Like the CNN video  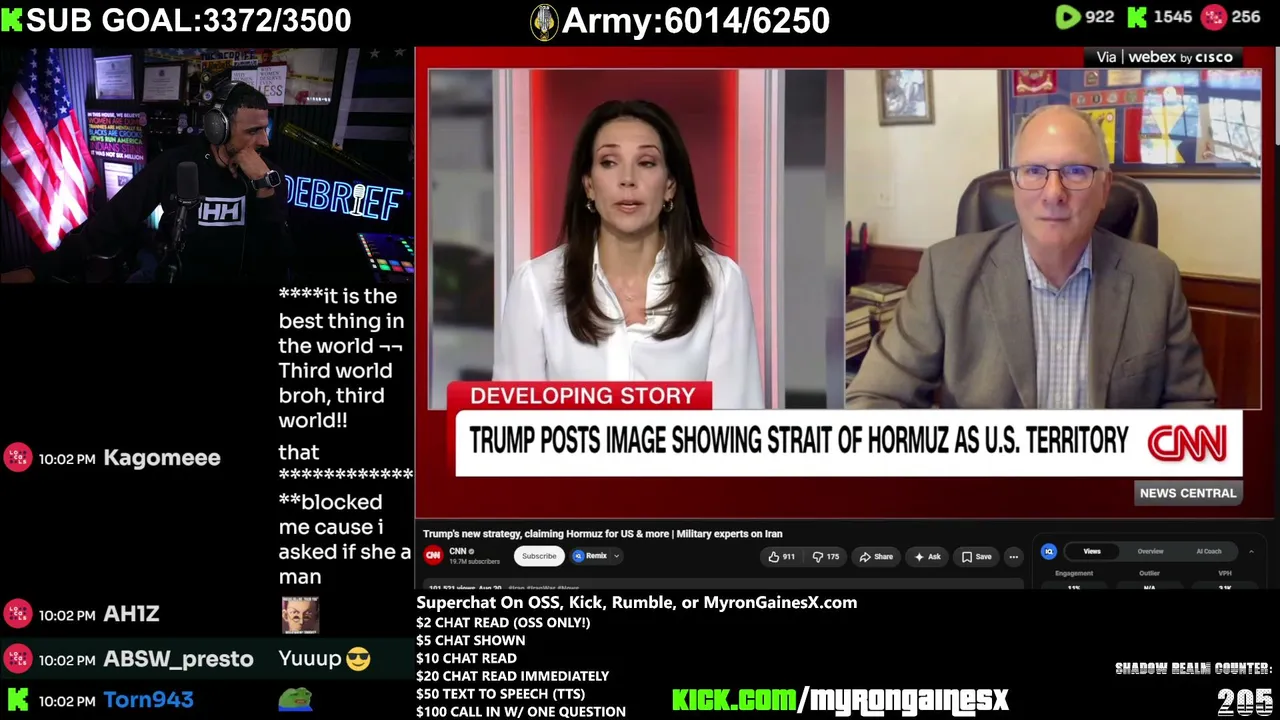pos(782,557)
